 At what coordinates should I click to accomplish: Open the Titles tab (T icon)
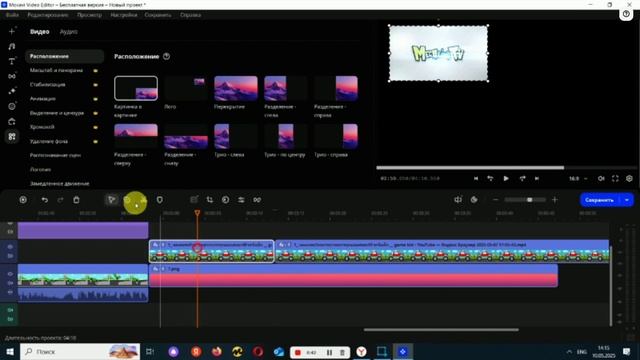(x=12, y=61)
